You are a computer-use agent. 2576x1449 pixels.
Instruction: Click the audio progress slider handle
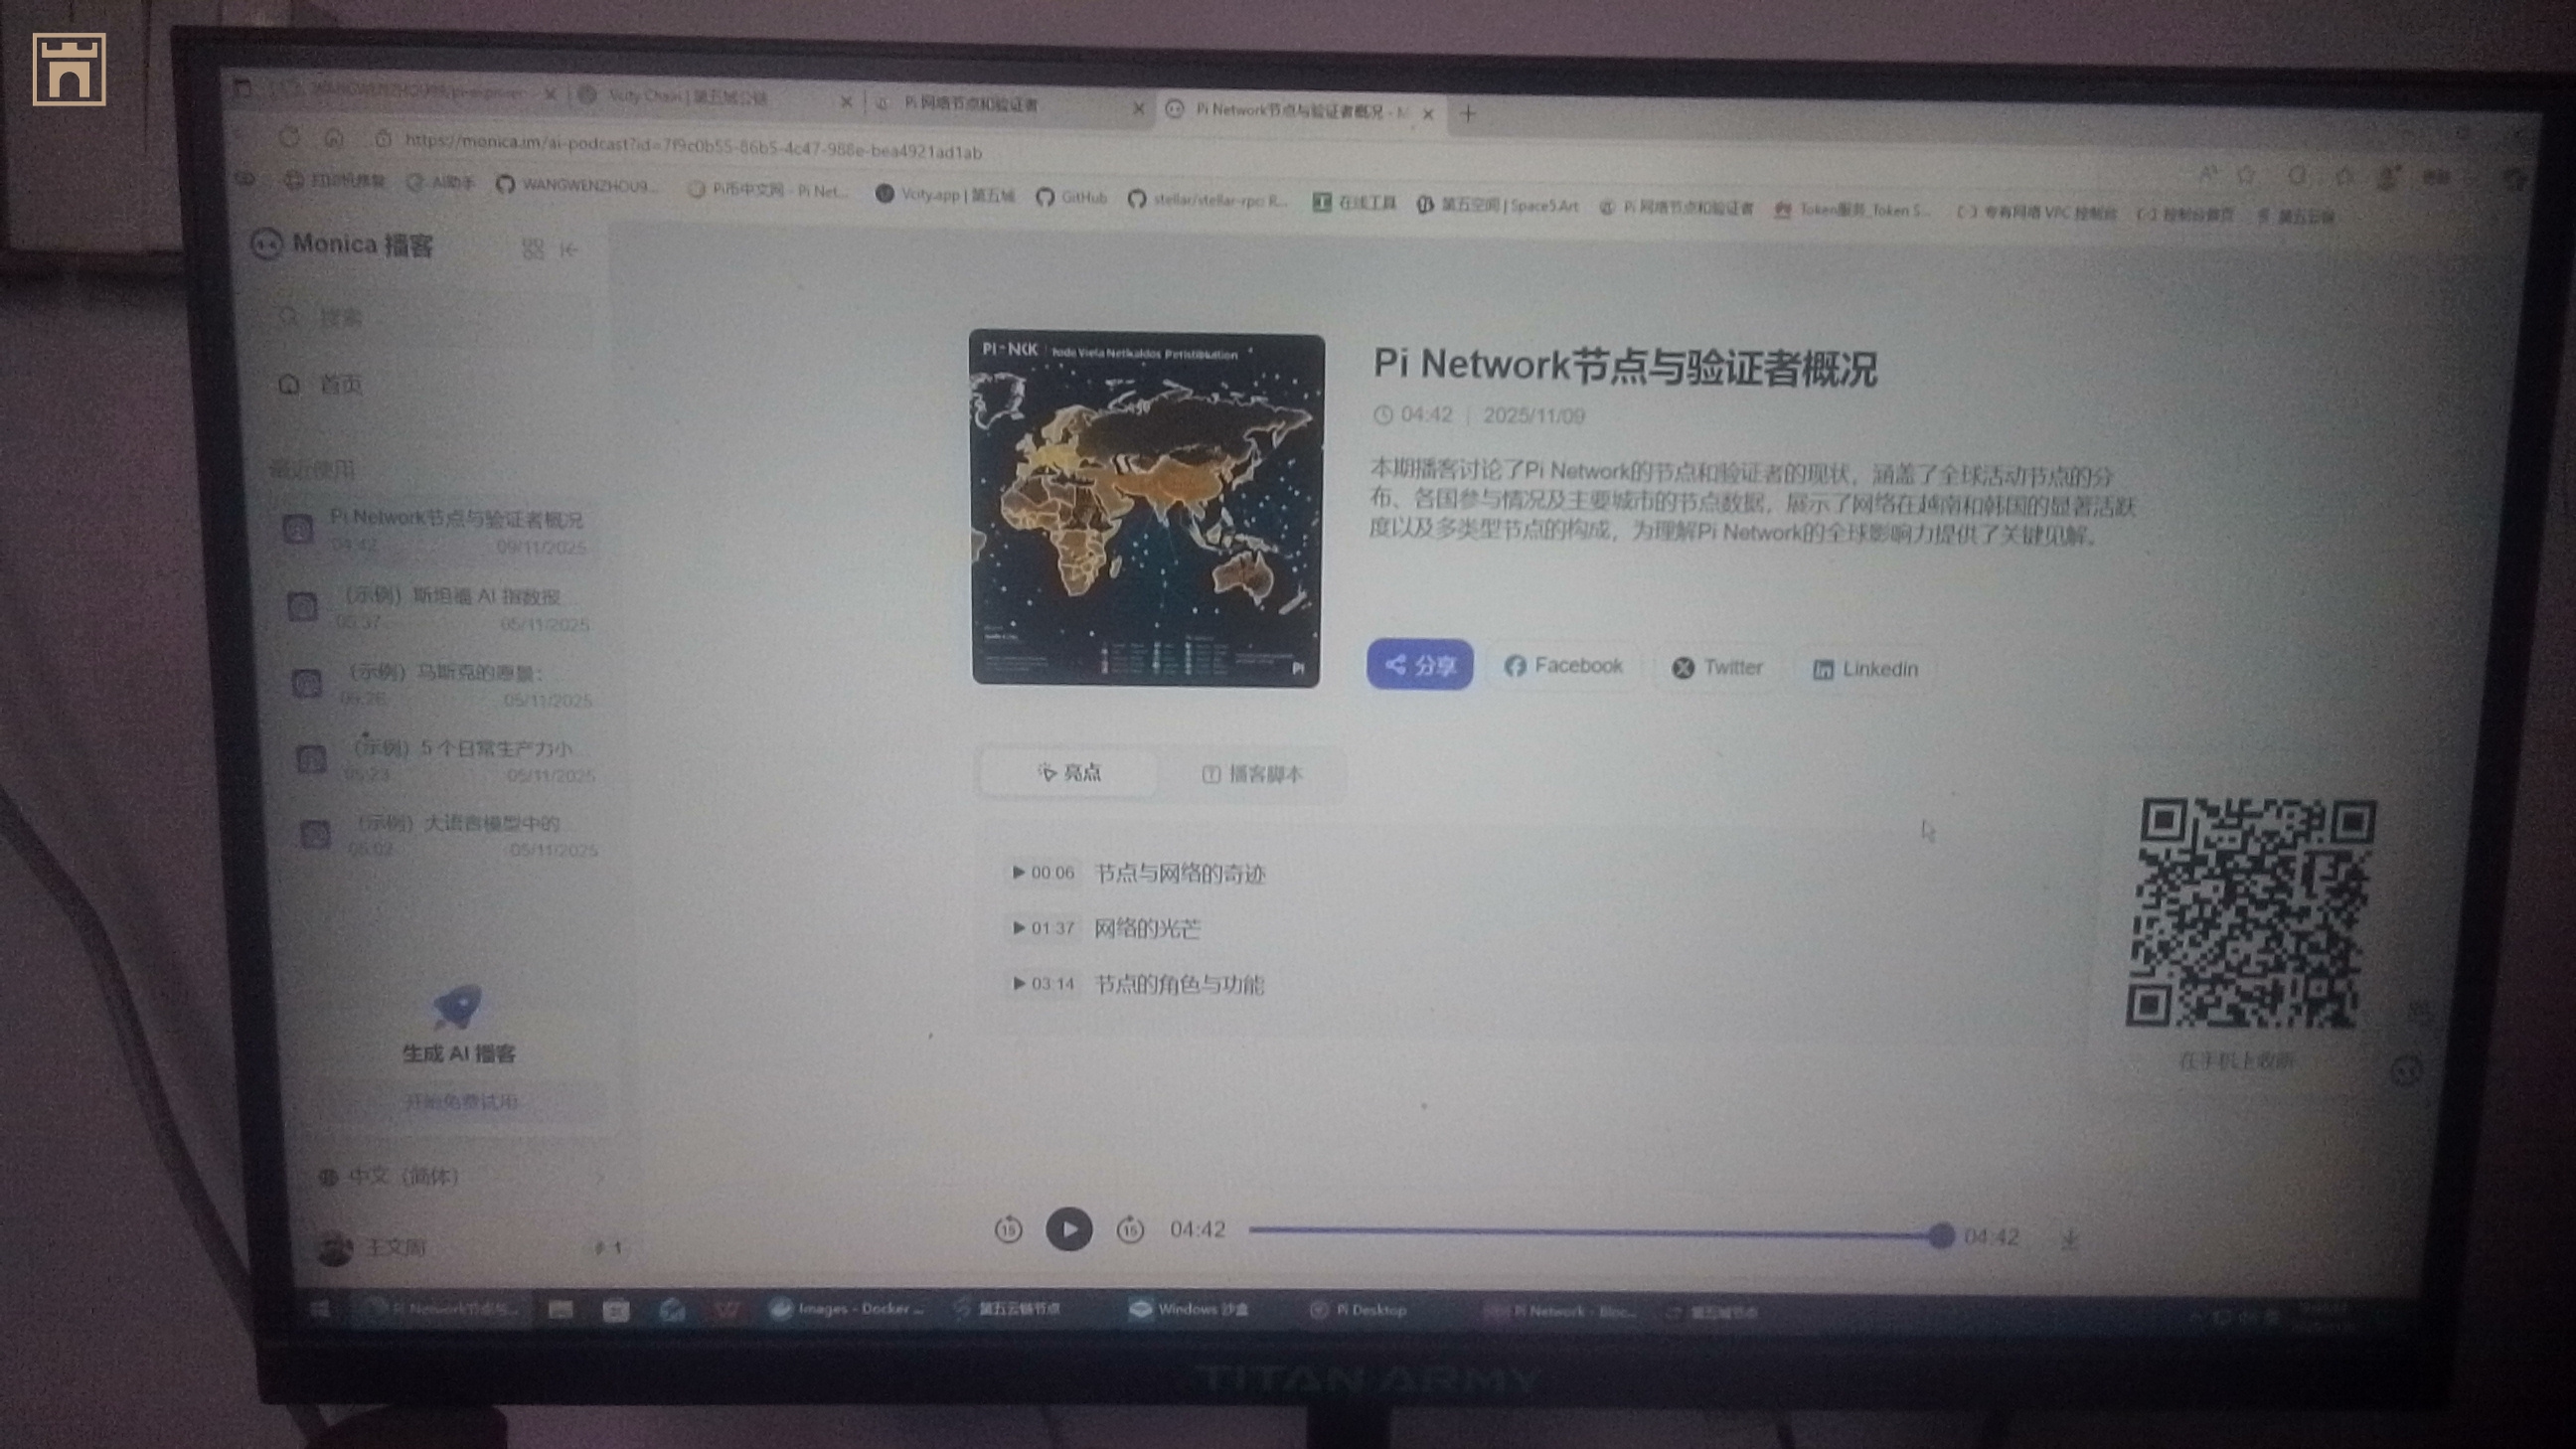tap(1940, 1236)
